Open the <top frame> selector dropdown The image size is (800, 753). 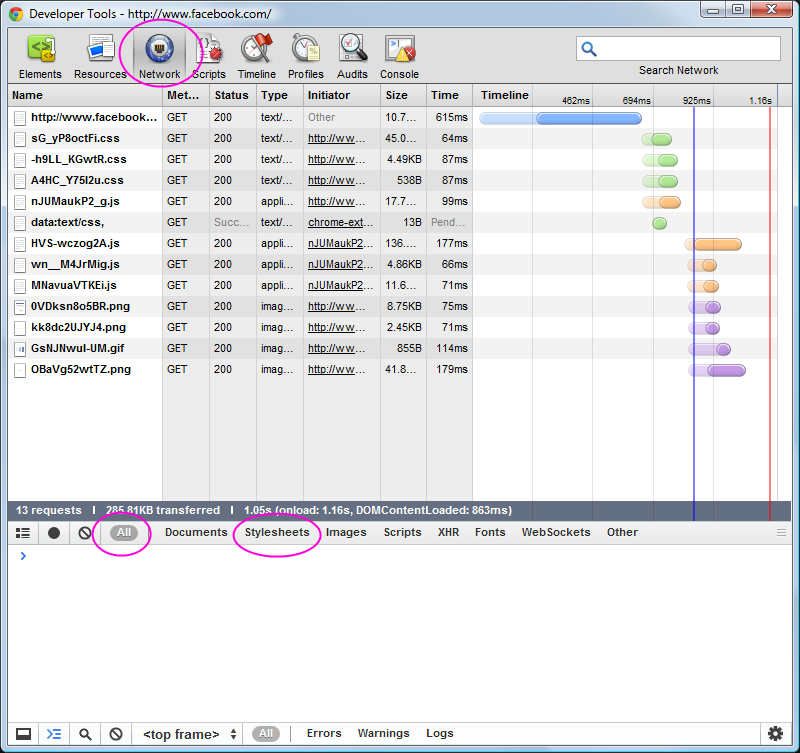tap(189, 734)
